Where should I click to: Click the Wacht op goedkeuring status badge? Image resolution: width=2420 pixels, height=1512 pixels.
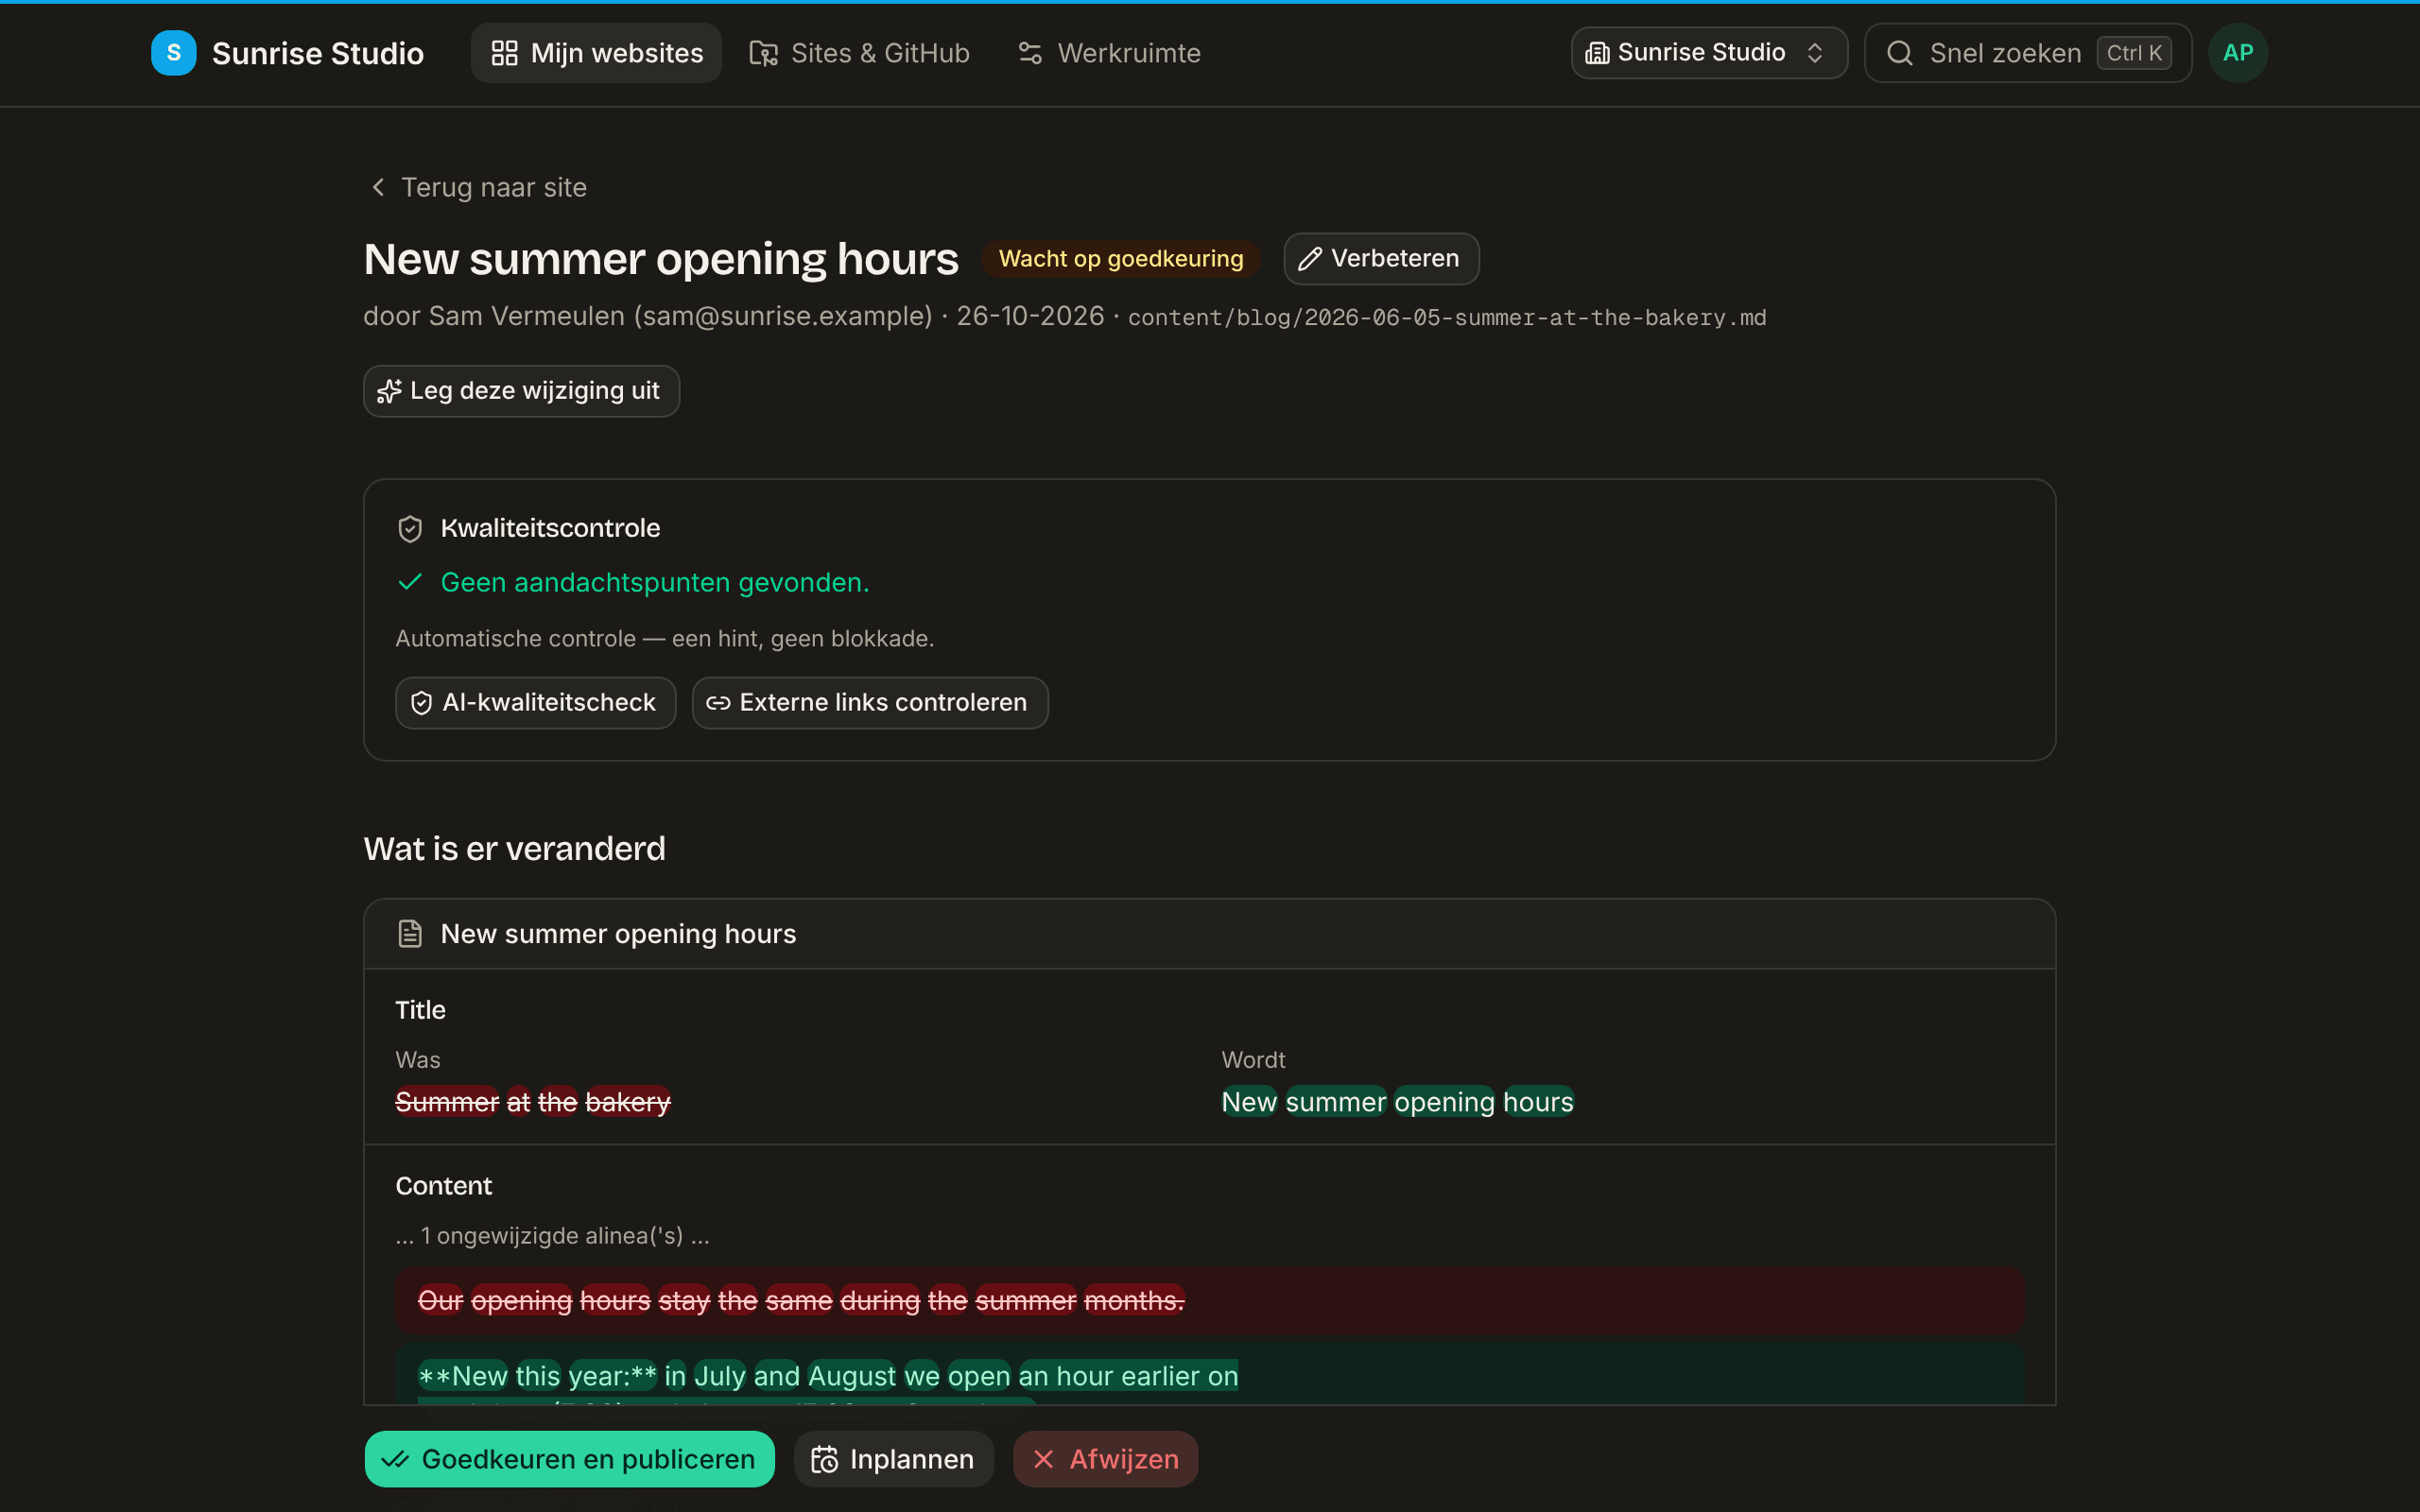click(1120, 259)
